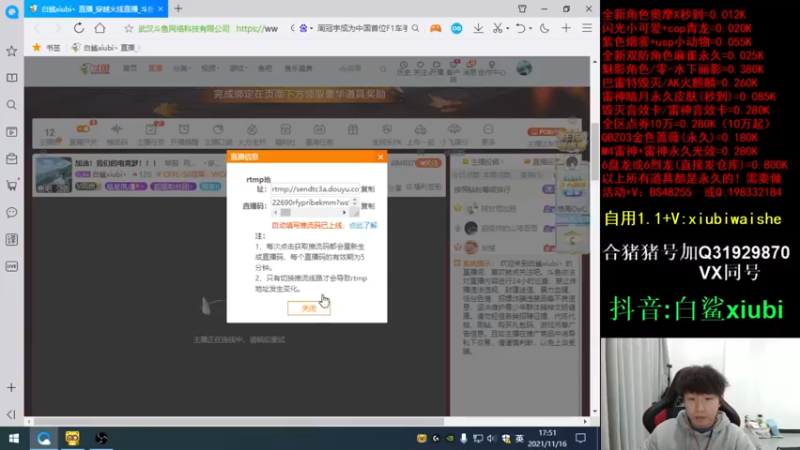Open the 推流码 stream code tool
The image size is (800, 450).
(x=117, y=135)
